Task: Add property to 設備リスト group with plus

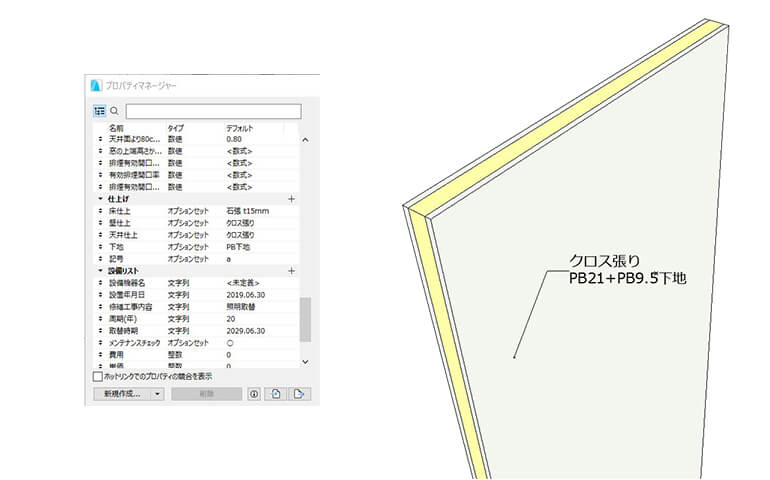Action: pos(291,271)
